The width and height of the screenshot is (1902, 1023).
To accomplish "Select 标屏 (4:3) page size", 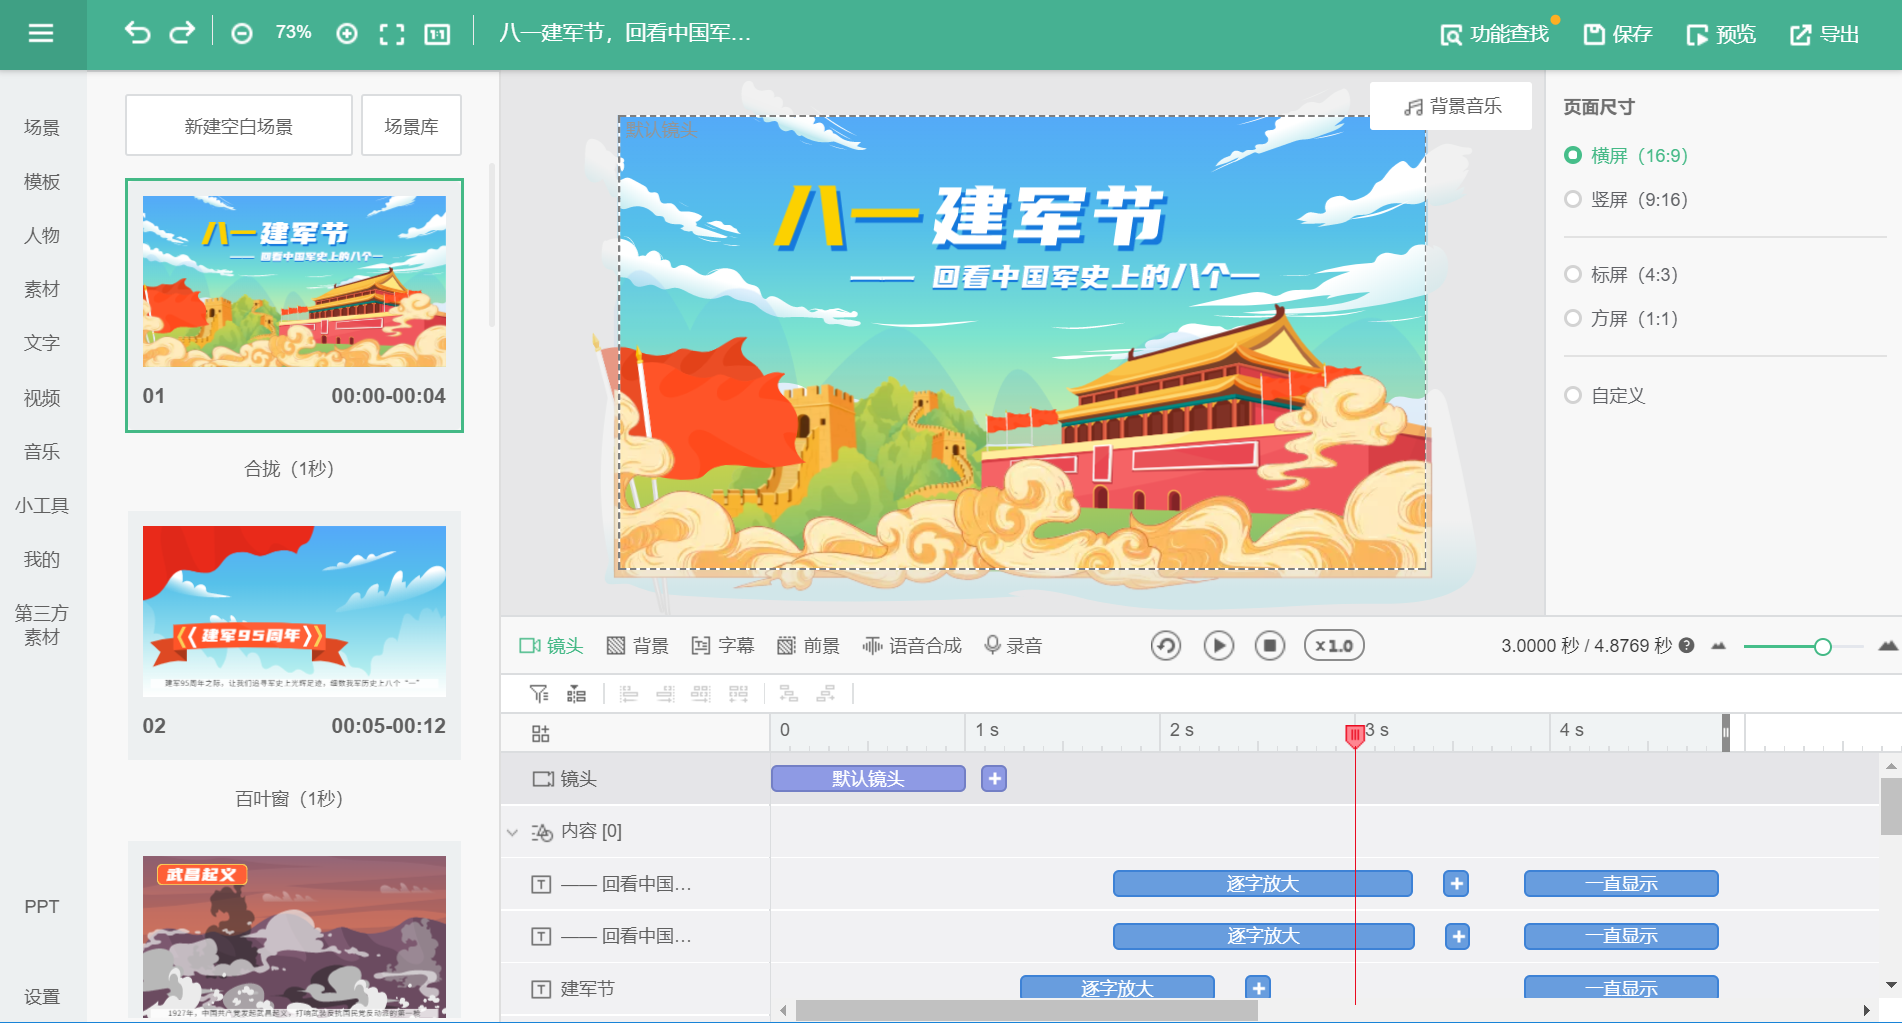I will pyautogui.click(x=1621, y=274).
